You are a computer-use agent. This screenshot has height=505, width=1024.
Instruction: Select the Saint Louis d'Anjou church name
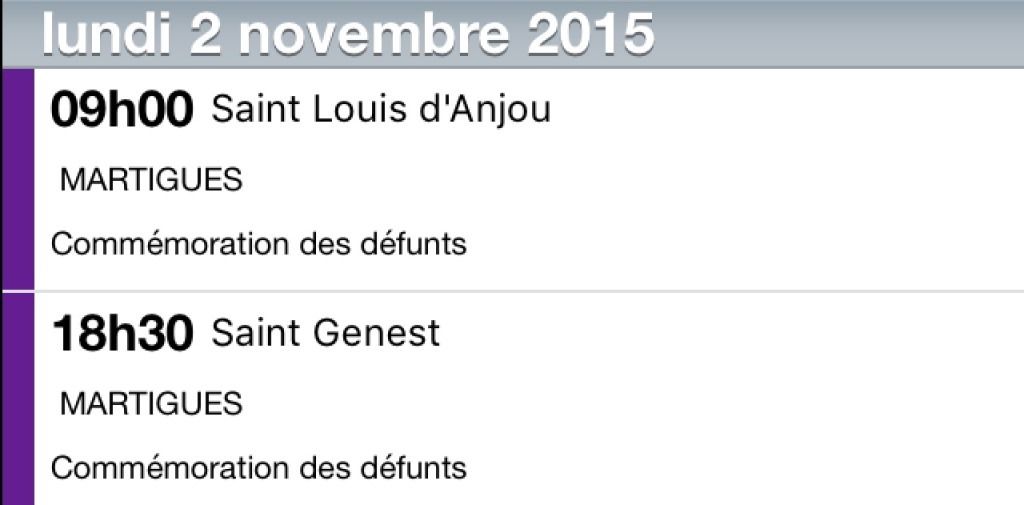(x=381, y=109)
